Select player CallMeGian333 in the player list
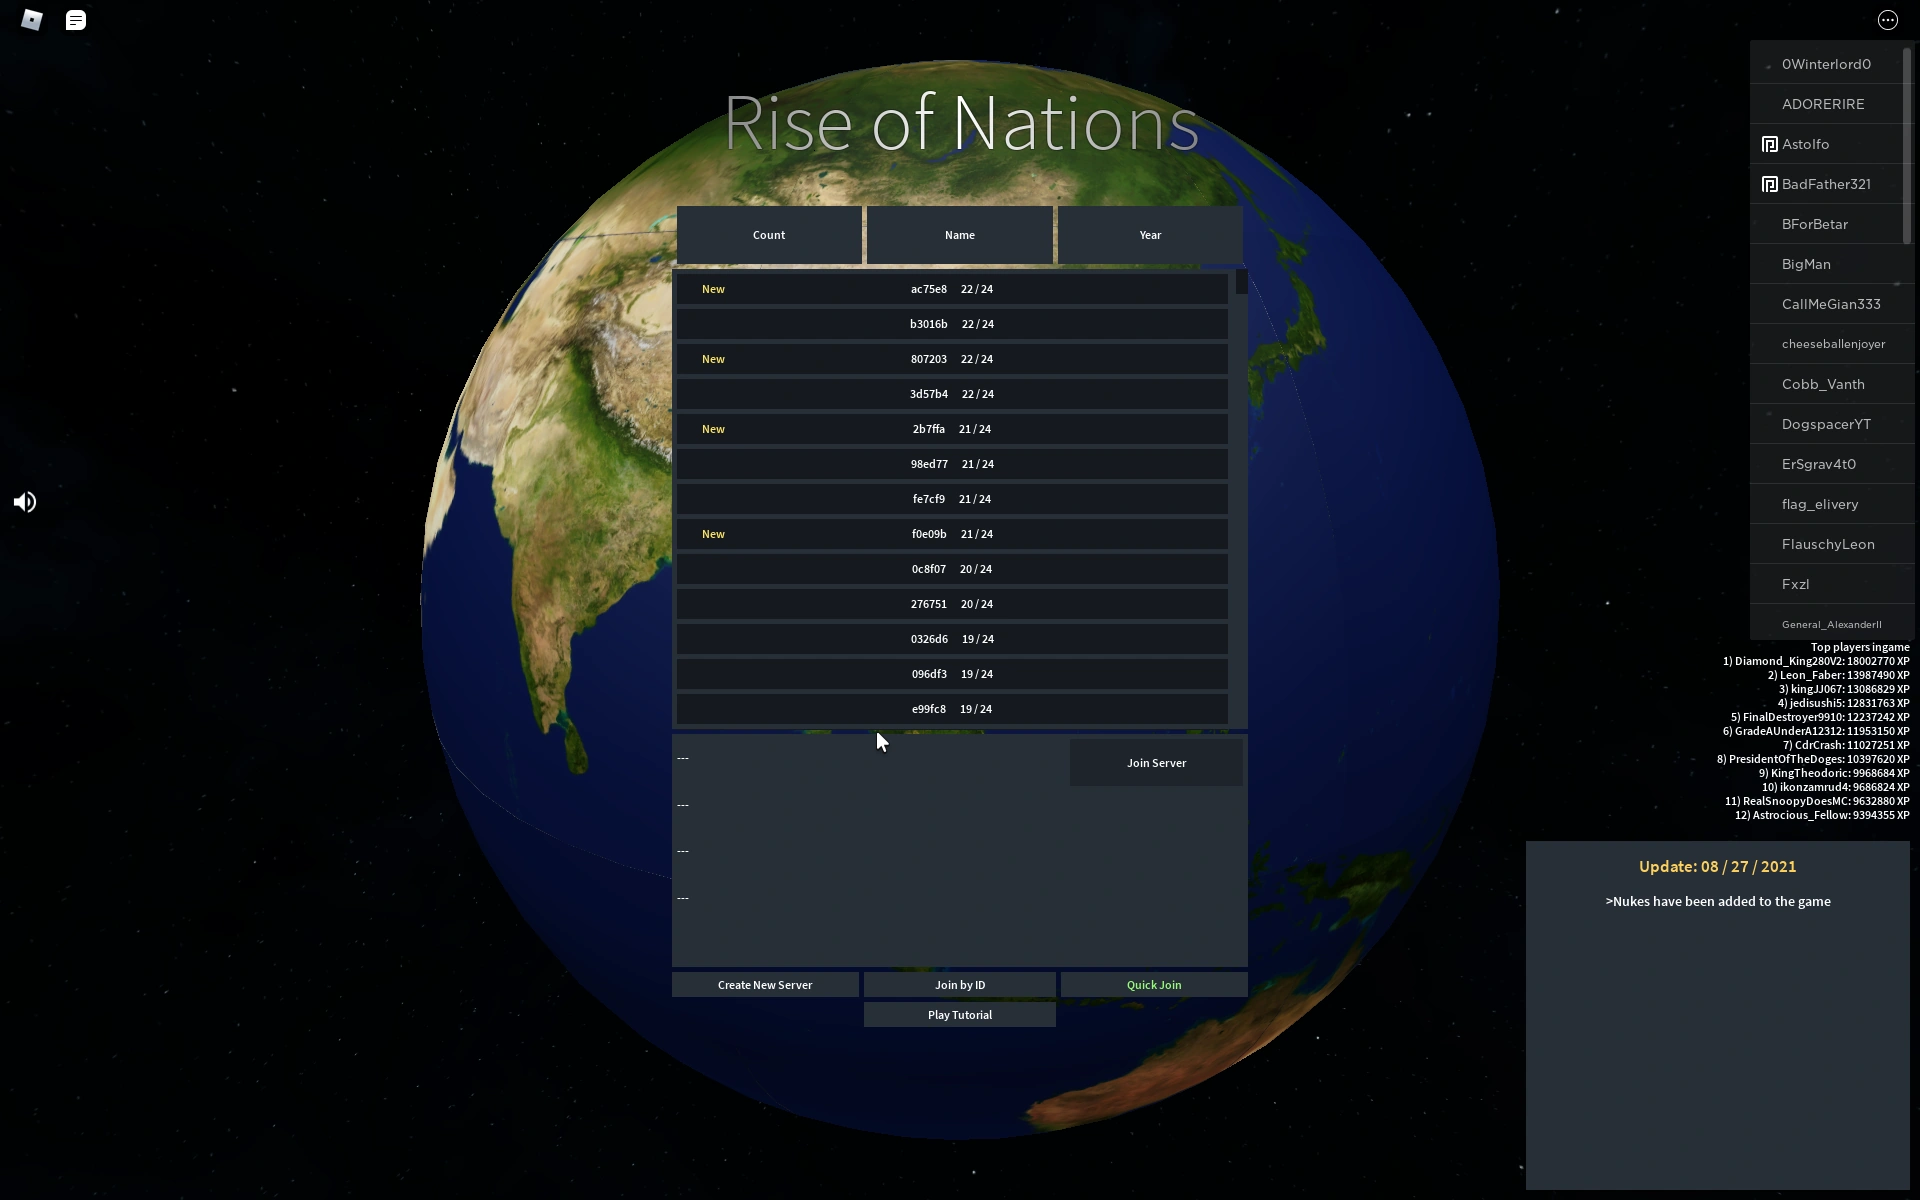Screen dimensions: 1920x1200 click(x=1830, y=304)
